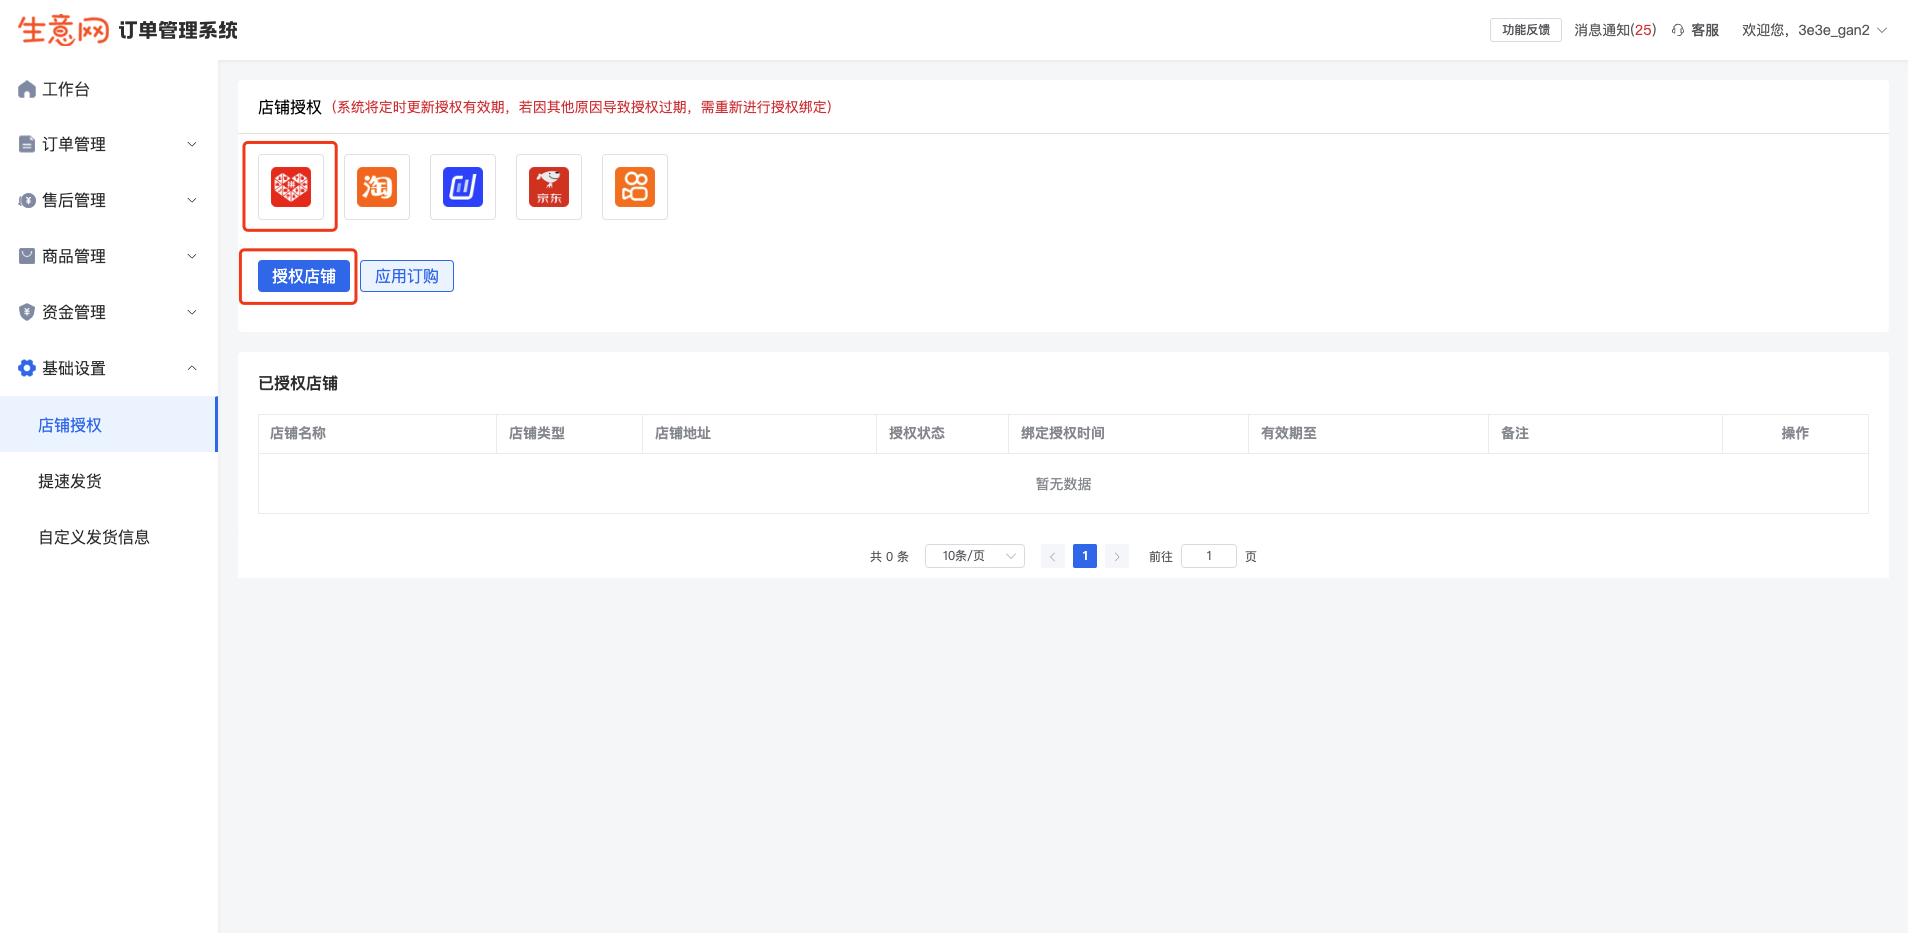Click the 店铺地址 column header
The height and width of the screenshot is (933, 1908).
(683, 433)
